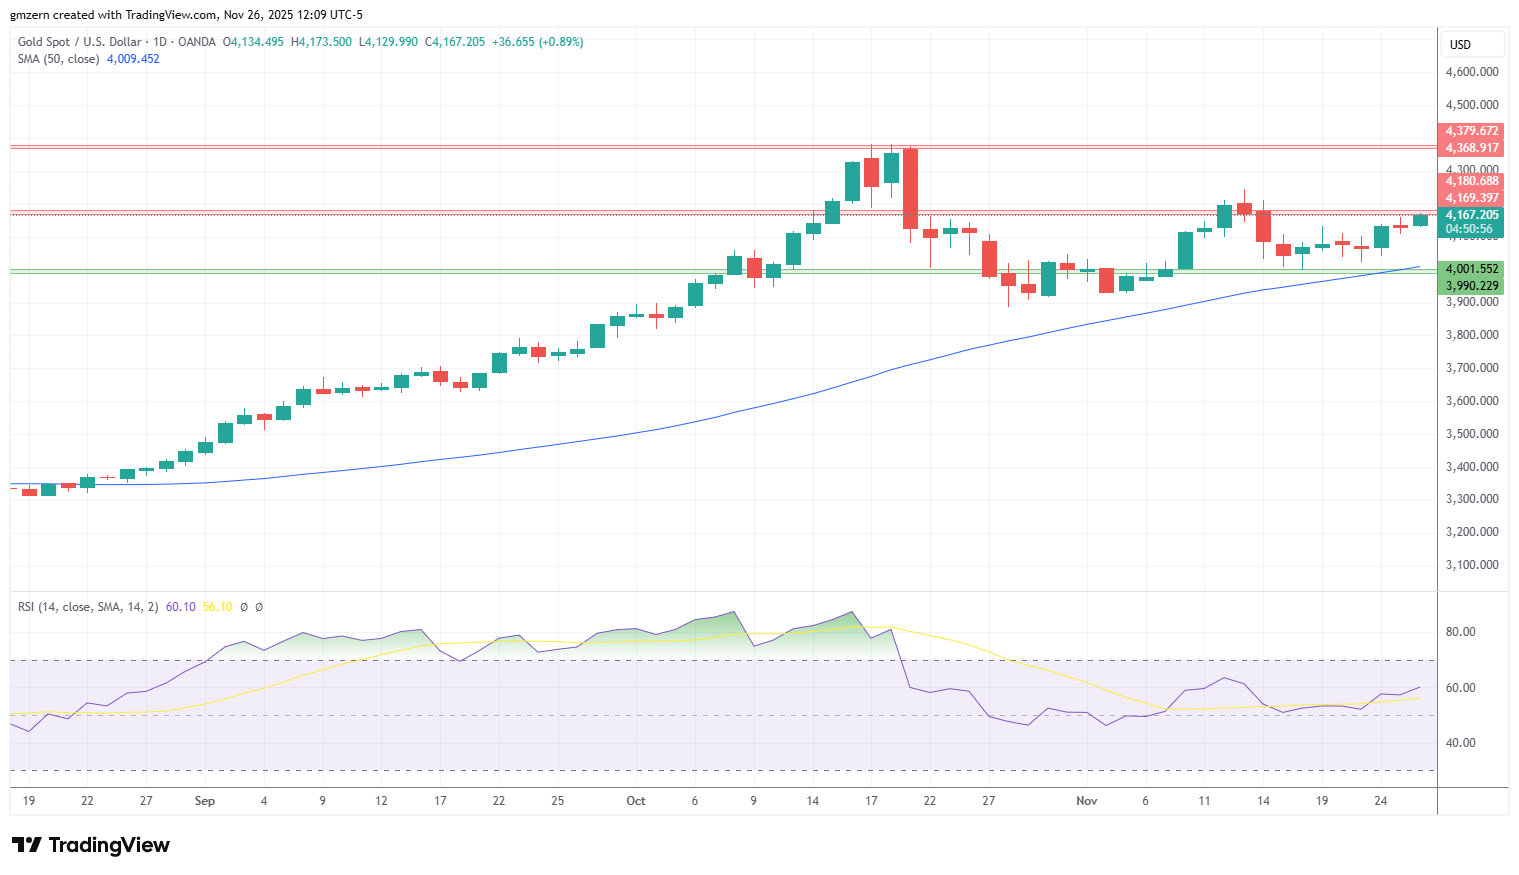Select the red price label 4,169.397
1519x875 pixels.
[1471, 198]
